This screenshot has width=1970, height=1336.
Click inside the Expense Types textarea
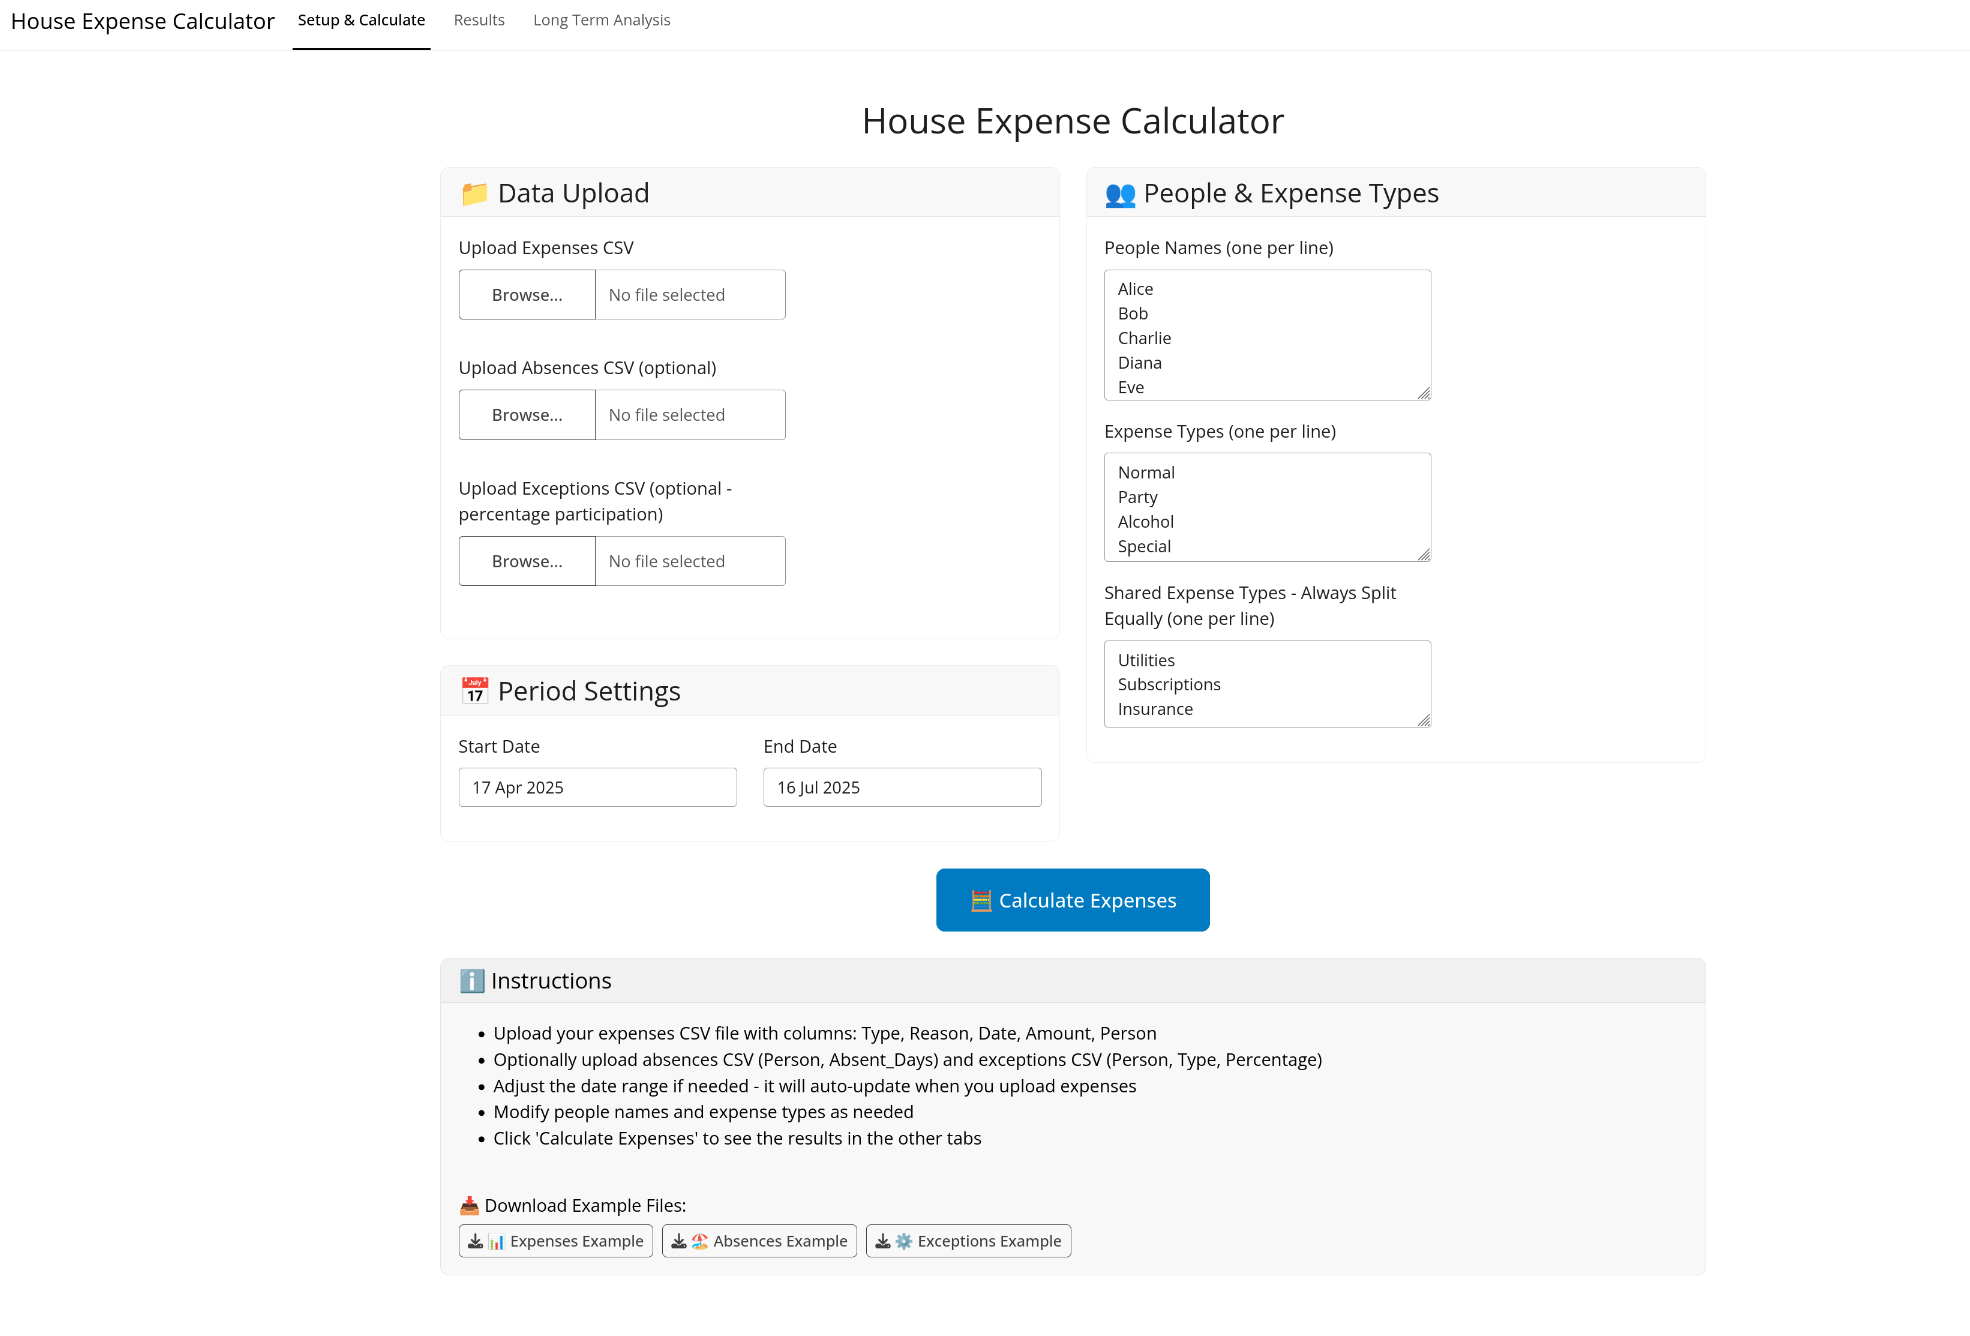point(1267,507)
